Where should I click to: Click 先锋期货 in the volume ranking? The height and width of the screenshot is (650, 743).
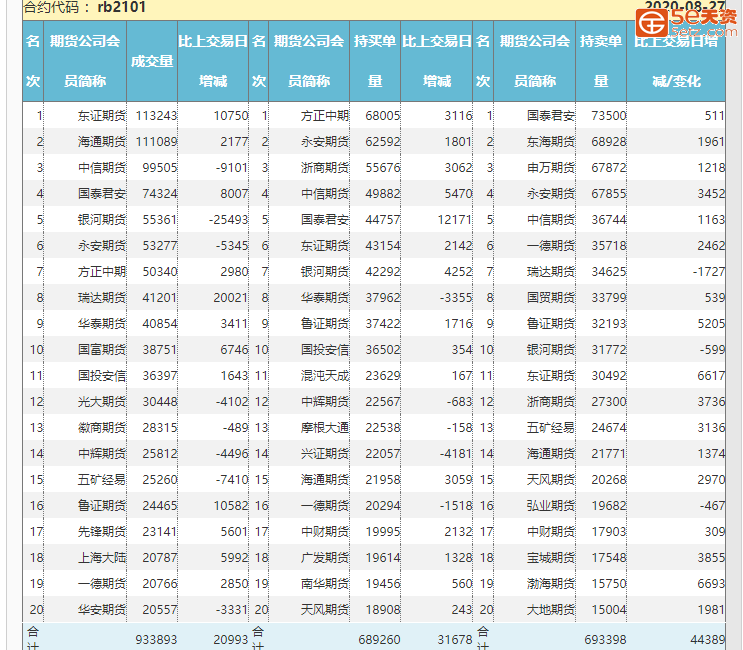point(102,533)
